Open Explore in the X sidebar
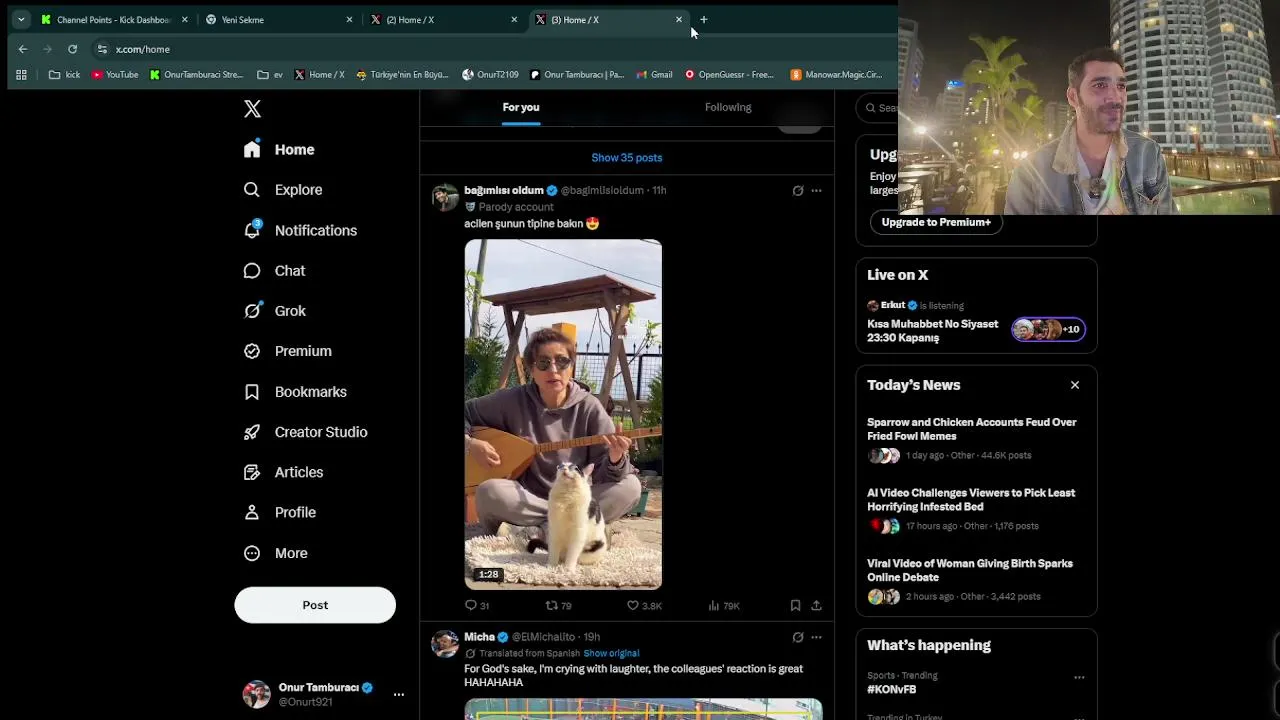Screen dimensions: 1280x720 click(284, 190)
